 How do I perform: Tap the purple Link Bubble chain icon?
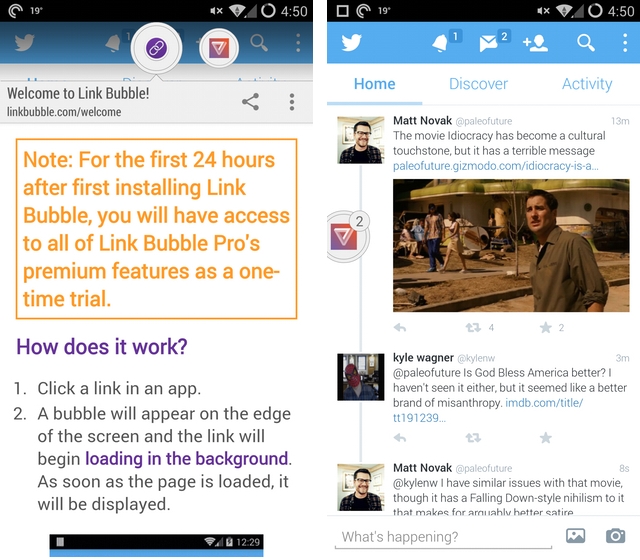156,47
